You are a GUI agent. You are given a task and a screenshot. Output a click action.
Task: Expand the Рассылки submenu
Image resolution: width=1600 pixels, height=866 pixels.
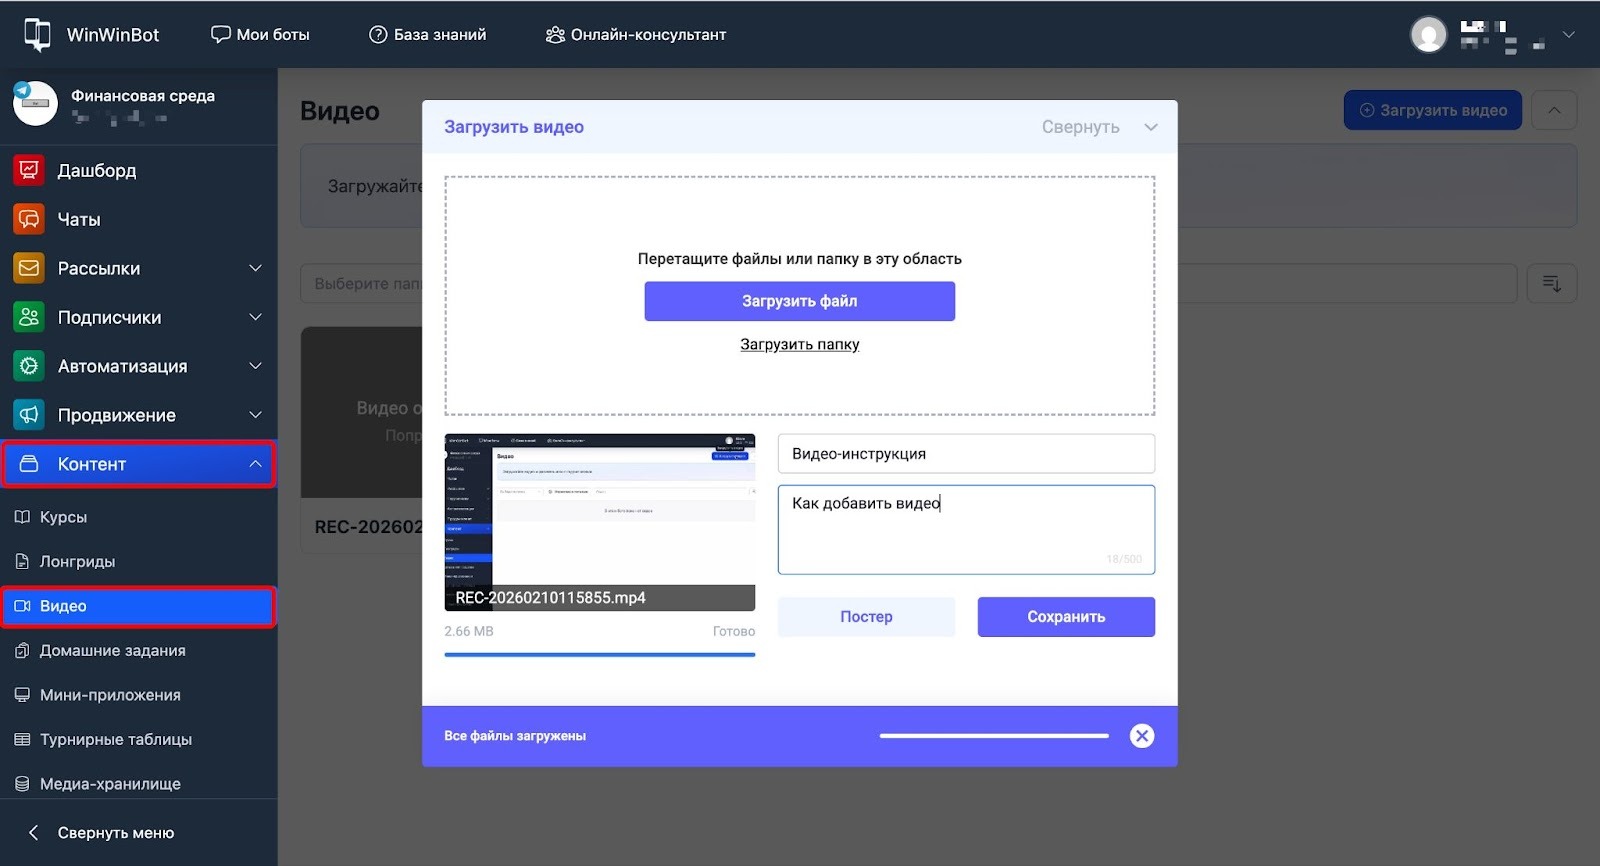click(255, 268)
